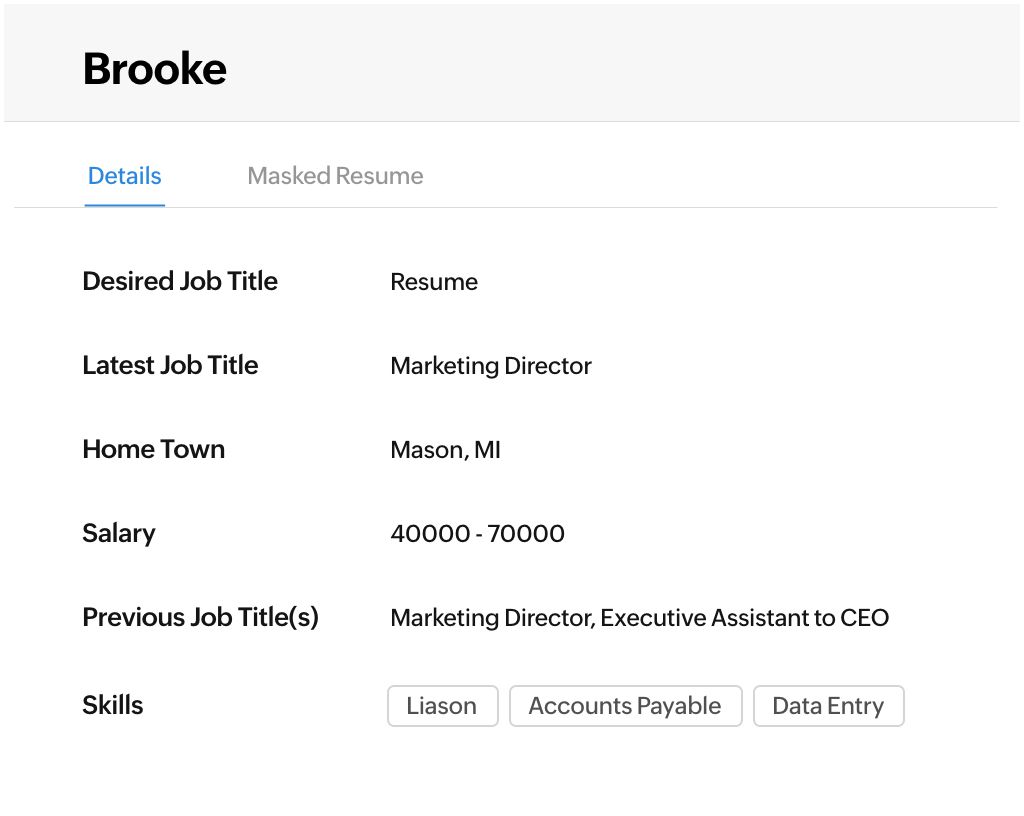Switch to the Masked Resume tab

click(x=335, y=176)
